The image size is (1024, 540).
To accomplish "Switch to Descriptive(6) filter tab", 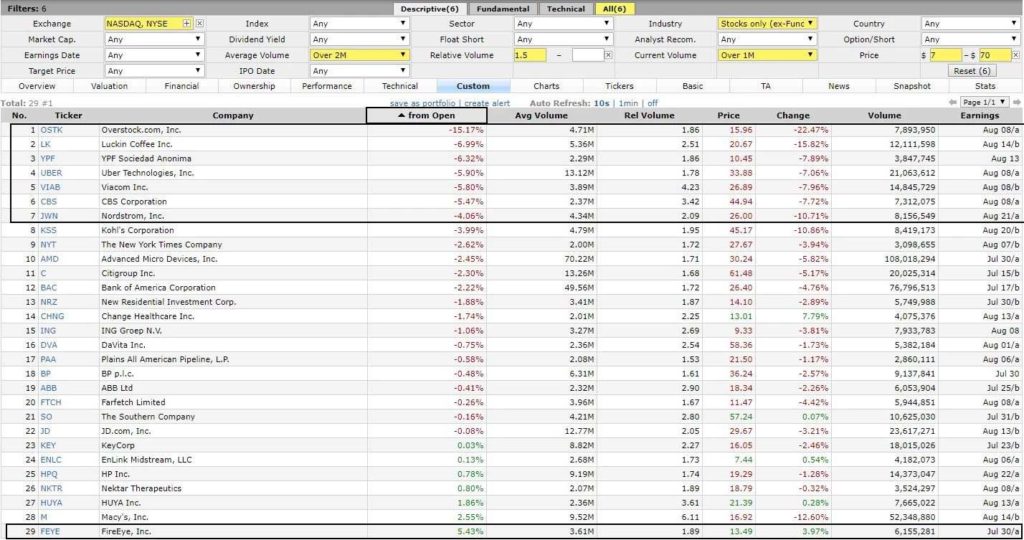I will [430, 8].
